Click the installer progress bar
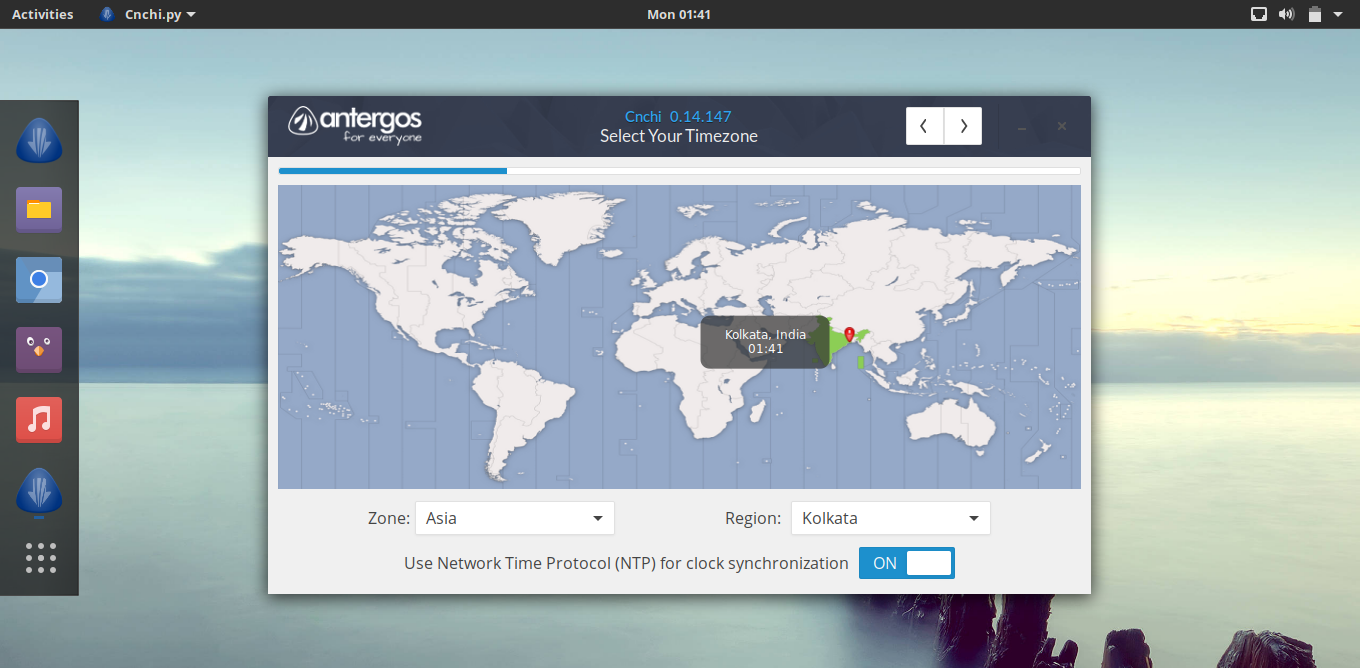Image resolution: width=1360 pixels, height=668 pixels. point(679,171)
